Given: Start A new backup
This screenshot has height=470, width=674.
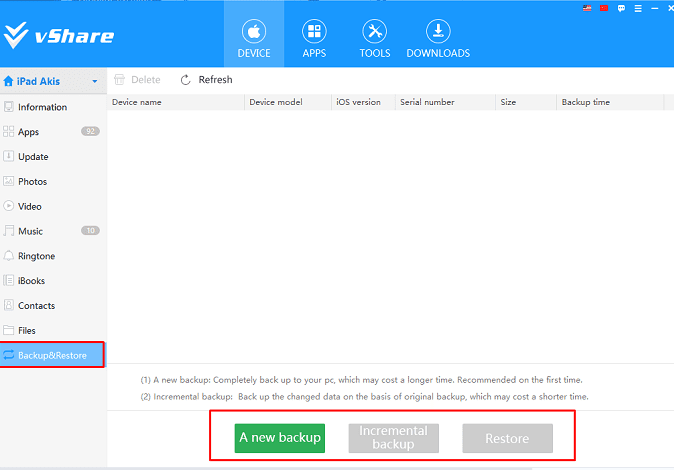Looking at the screenshot, I should click(x=280, y=438).
